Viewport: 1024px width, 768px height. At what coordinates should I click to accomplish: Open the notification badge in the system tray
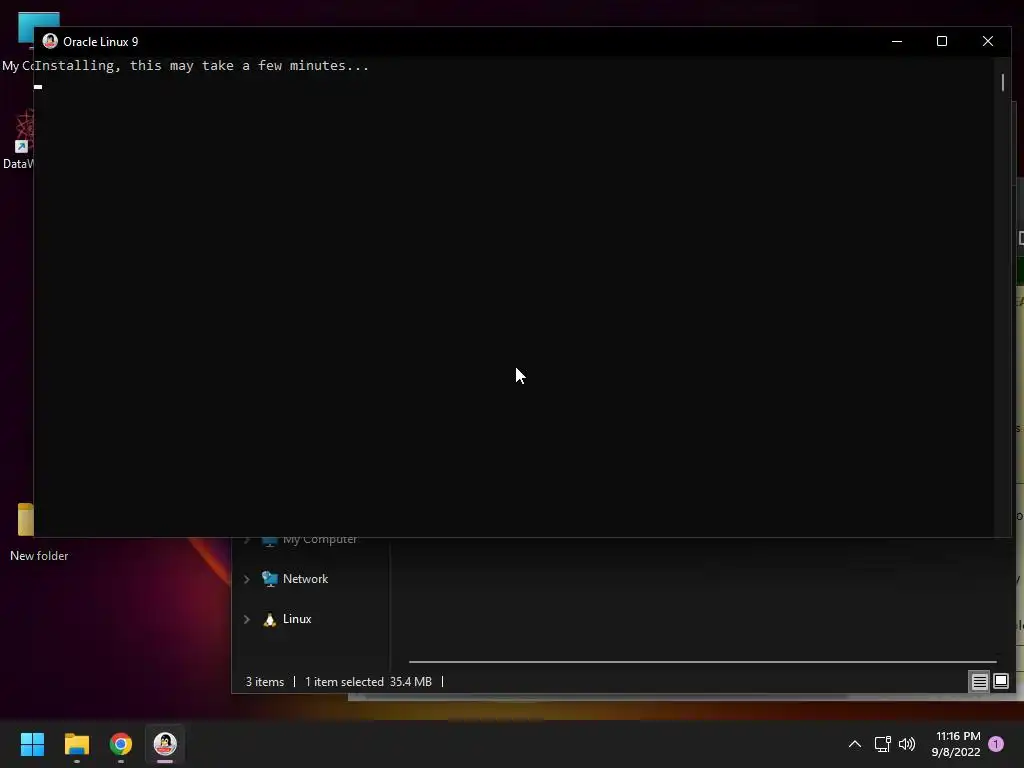(x=996, y=743)
